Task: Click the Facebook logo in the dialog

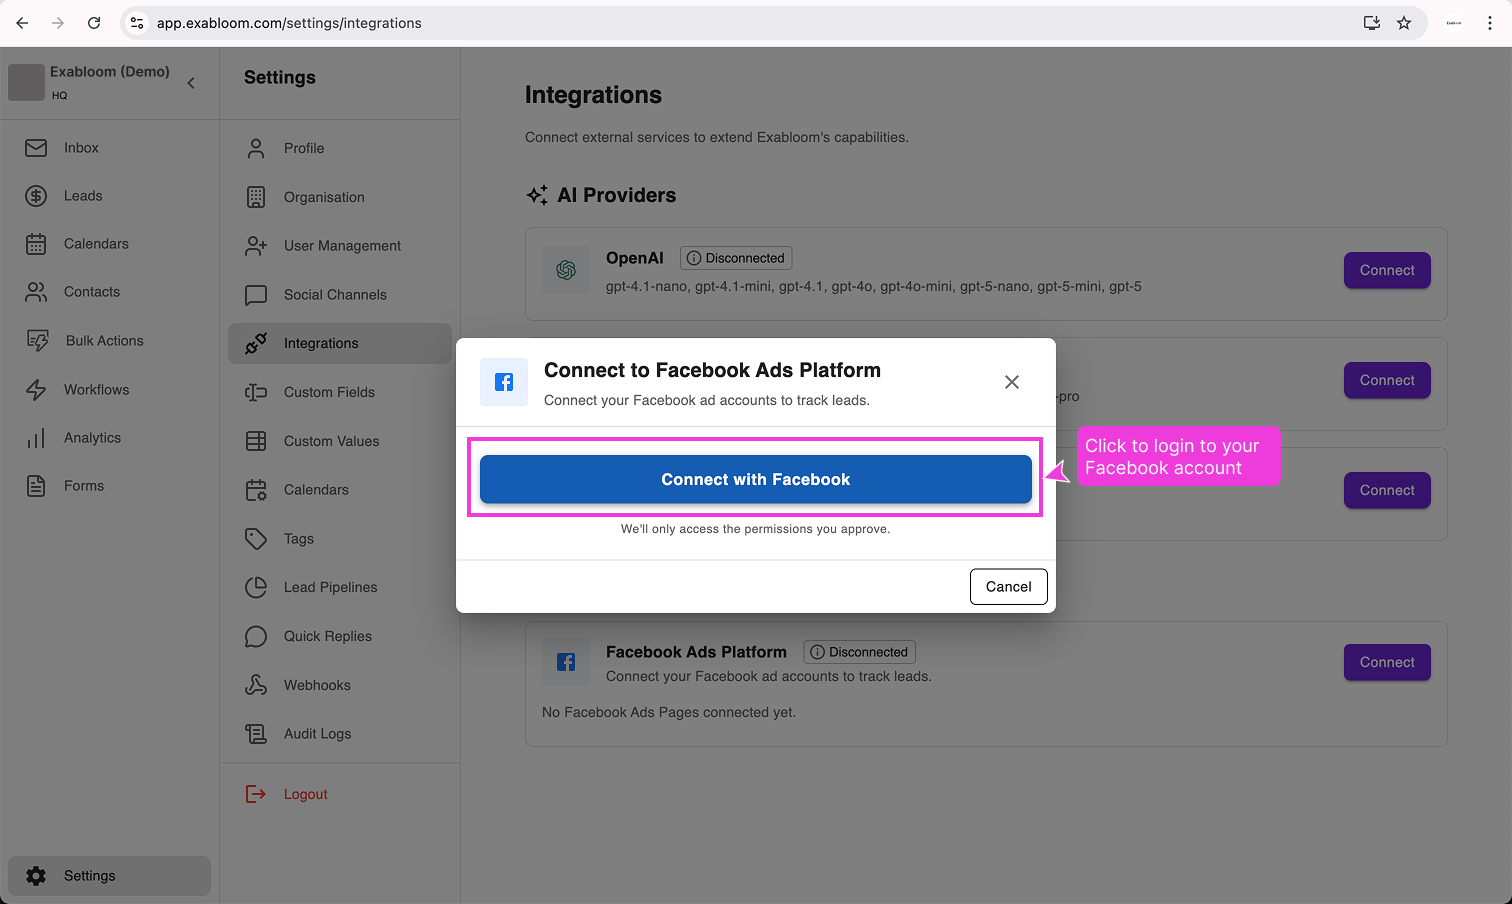Action: (x=504, y=382)
